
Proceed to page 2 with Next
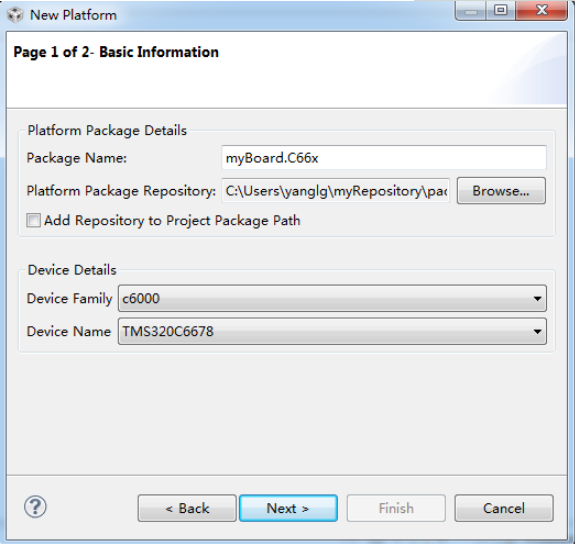point(288,509)
